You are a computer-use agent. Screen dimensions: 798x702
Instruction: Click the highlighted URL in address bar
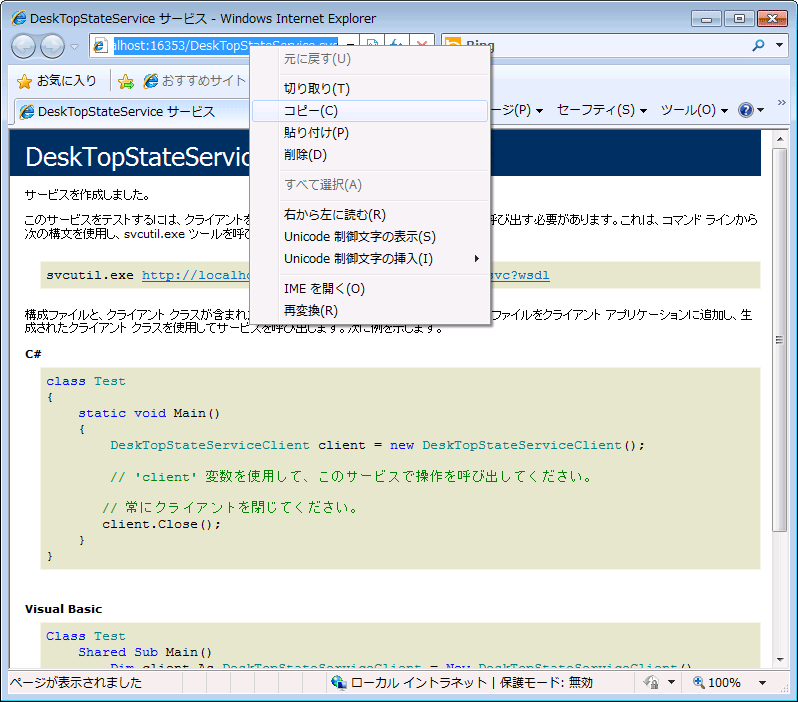225,46
